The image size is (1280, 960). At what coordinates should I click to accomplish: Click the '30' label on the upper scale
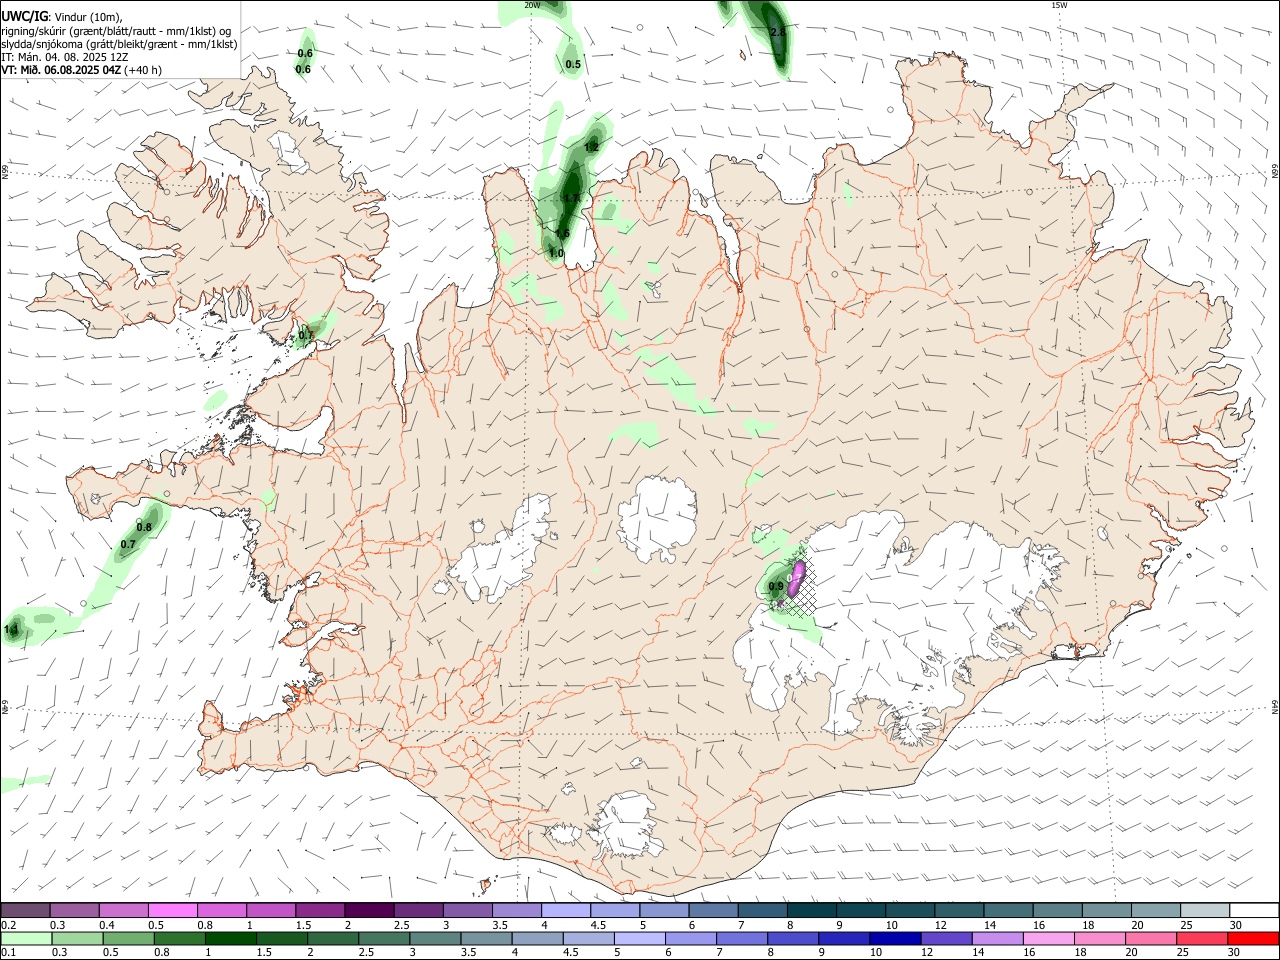pos(1236,925)
